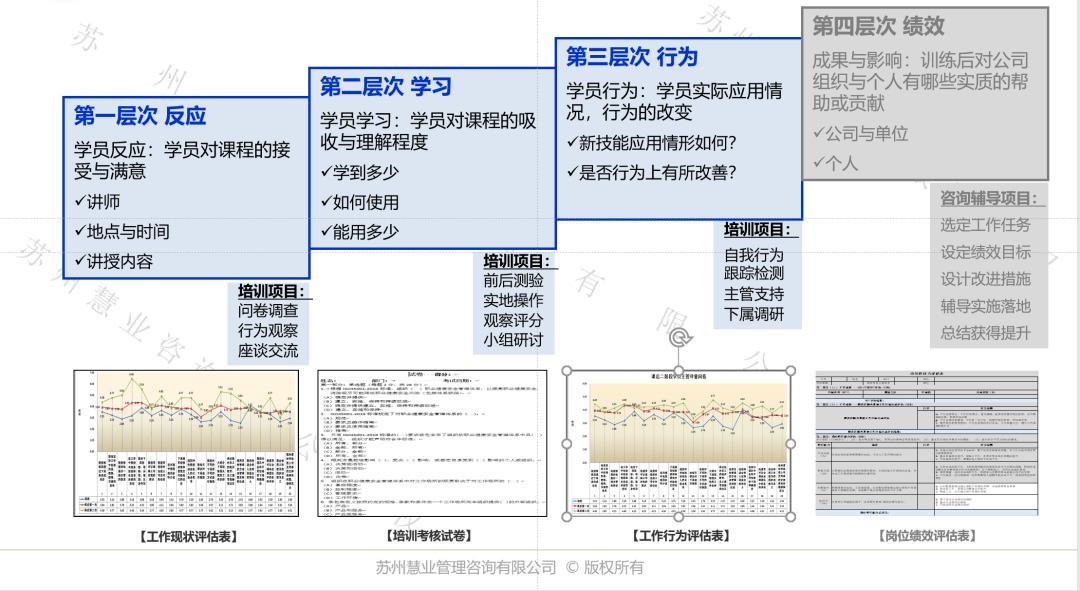This screenshot has width=1080, height=591.
Task: Click the 【培训考核试卷】 caption label
Action: click(430, 533)
